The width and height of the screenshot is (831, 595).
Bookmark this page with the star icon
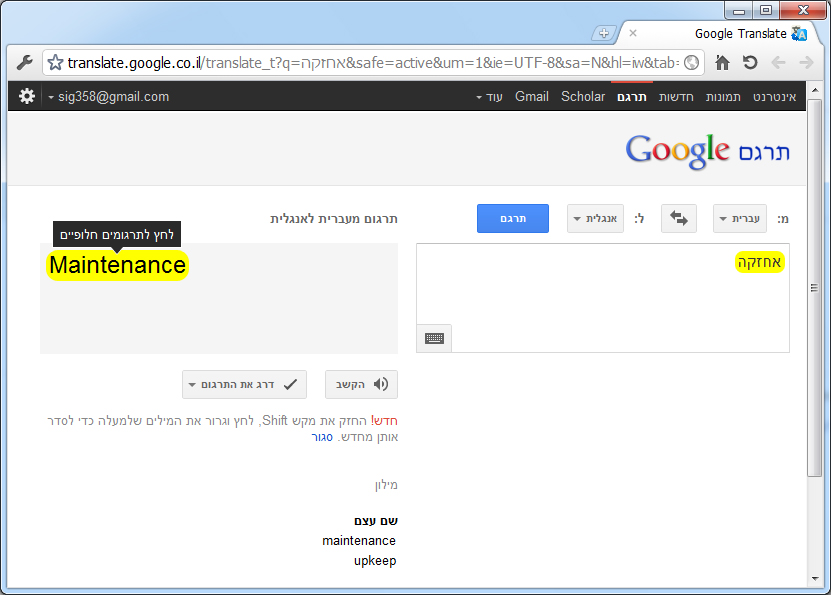pyautogui.click(x=55, y=63)
